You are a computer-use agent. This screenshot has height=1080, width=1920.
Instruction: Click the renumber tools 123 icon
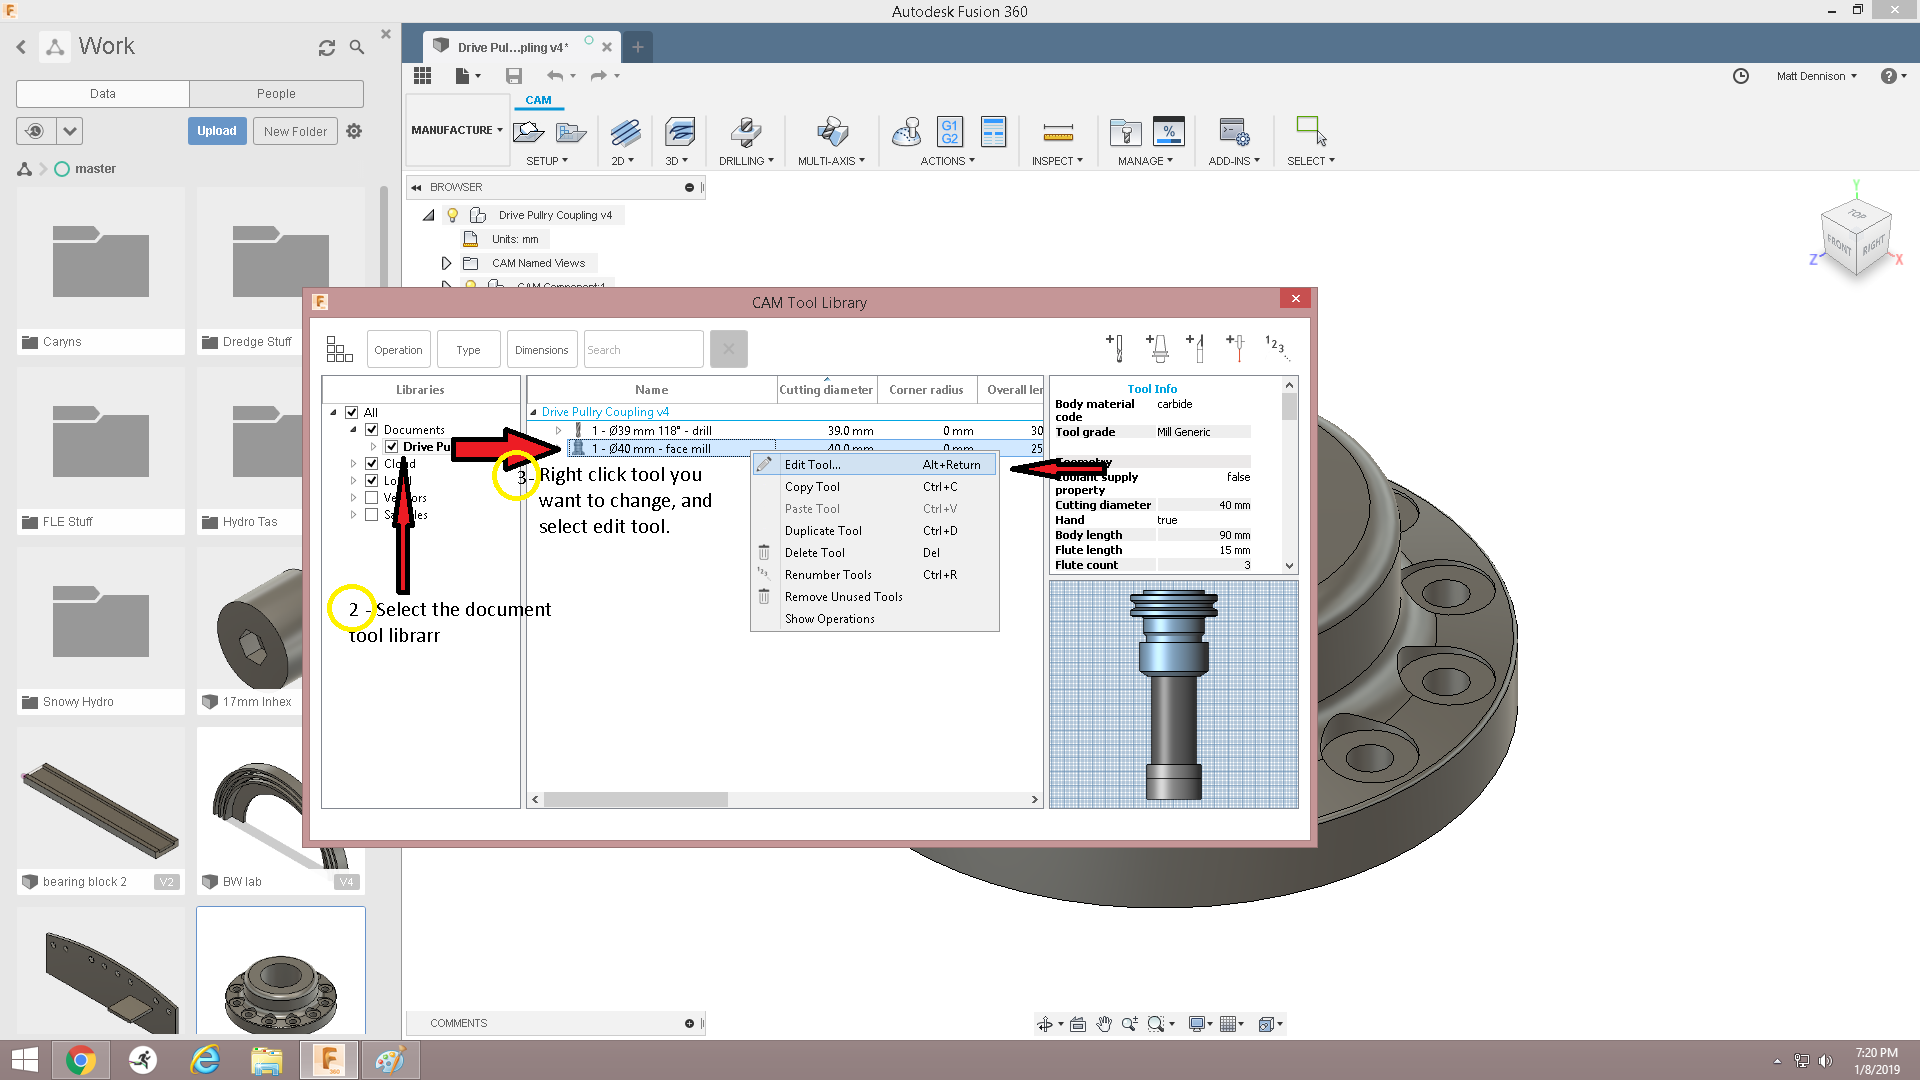click(x=1277, y=348)
